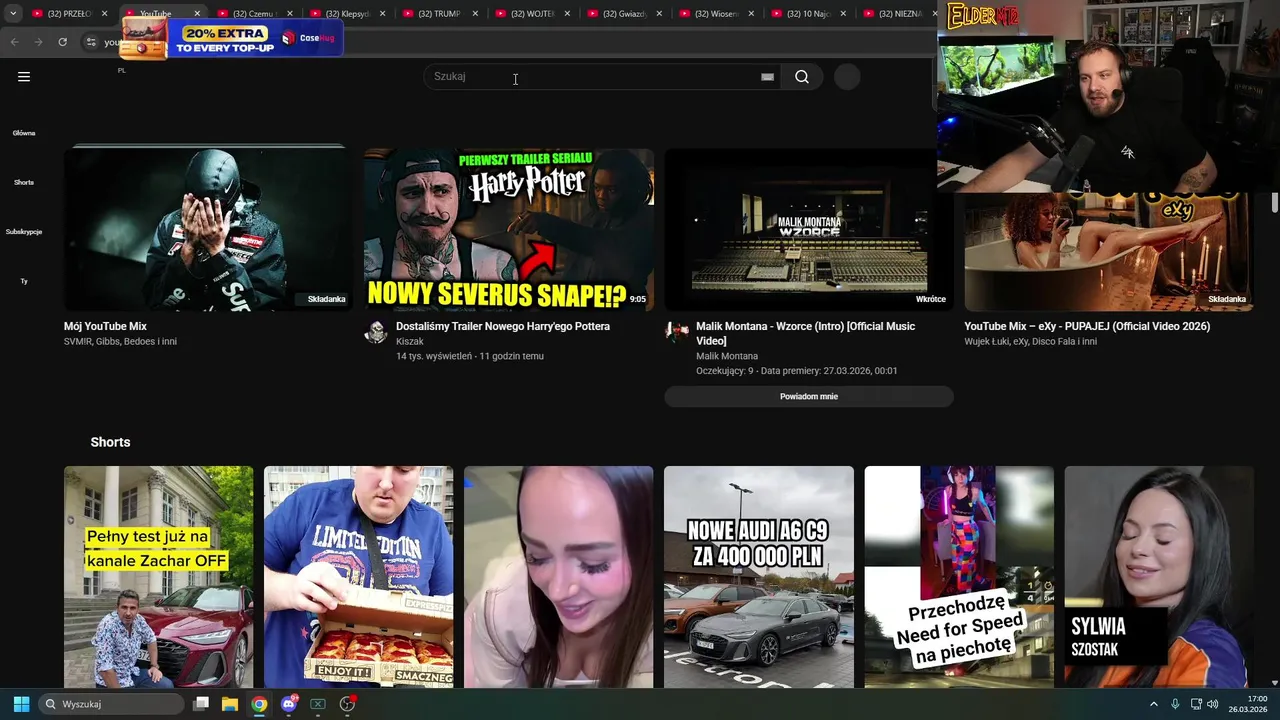
Task: Go to Główna in the sidebar
Action: (24, 133)
